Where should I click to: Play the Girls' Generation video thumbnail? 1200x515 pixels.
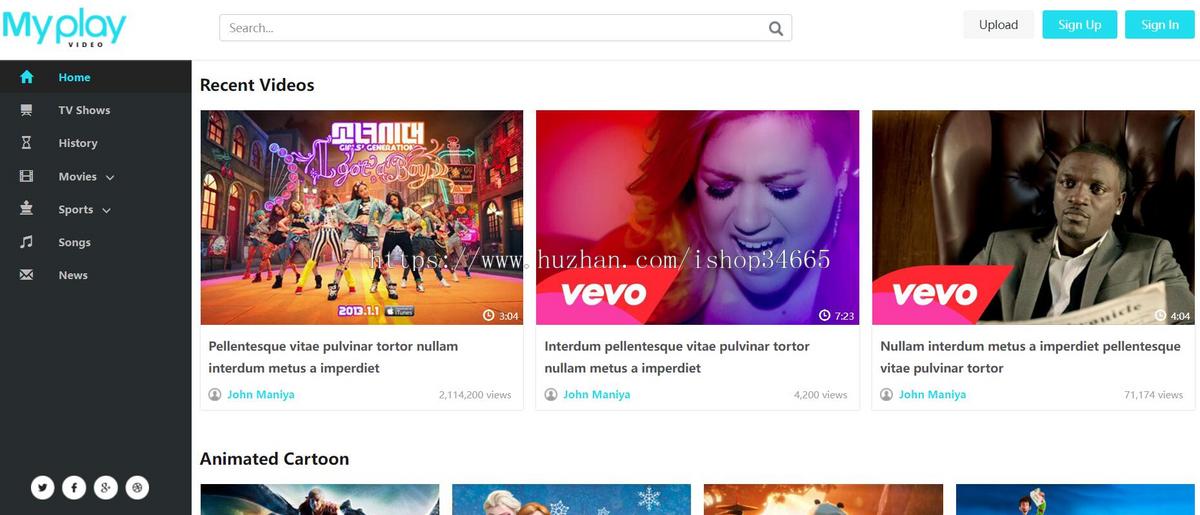click(362, 217)
